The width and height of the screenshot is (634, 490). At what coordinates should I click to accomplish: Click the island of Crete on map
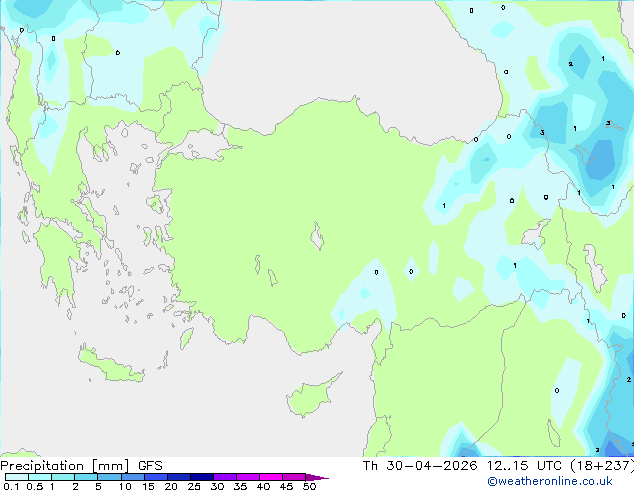(x=110, y=365)
